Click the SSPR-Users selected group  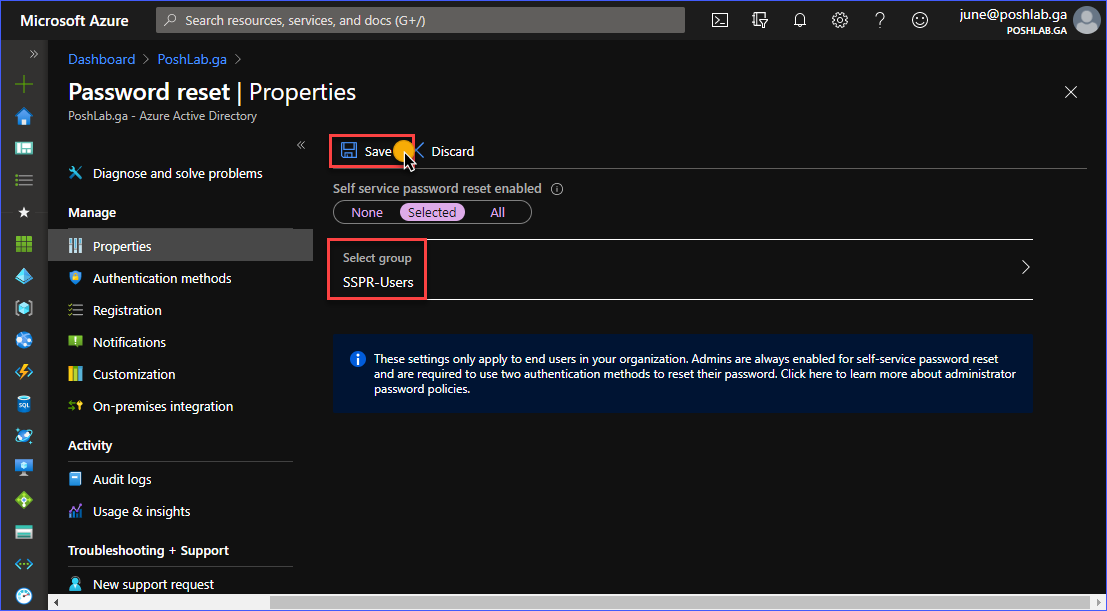click(x=378, y=283)
